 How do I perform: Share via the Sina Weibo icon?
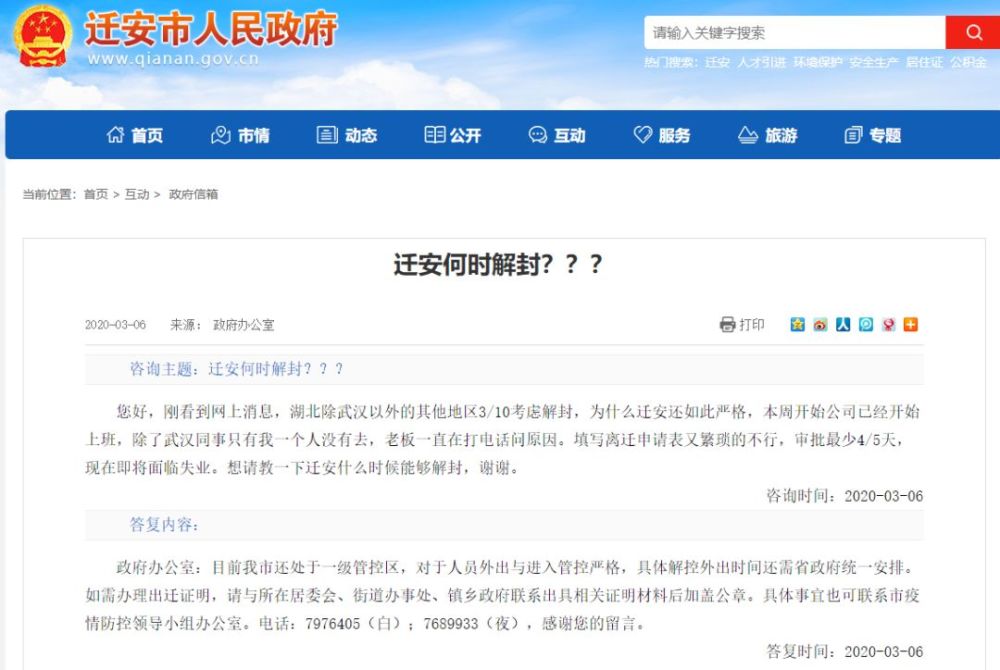[x=820, y=324]
